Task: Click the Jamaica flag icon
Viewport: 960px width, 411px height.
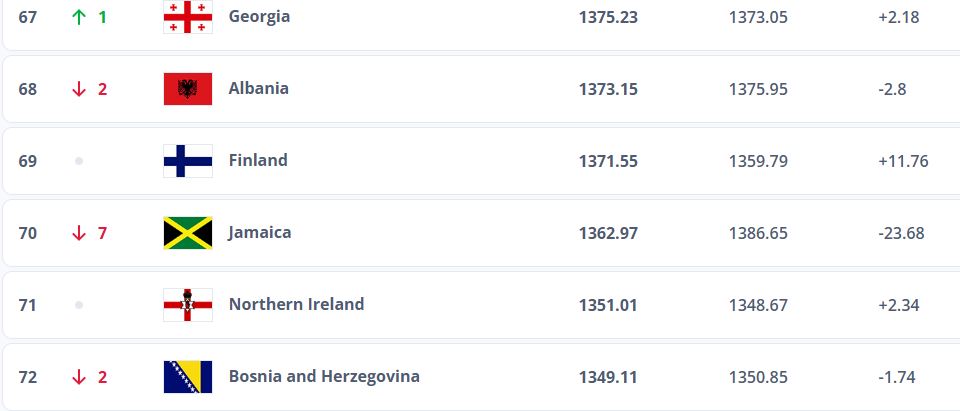Action: pos(188,233)
